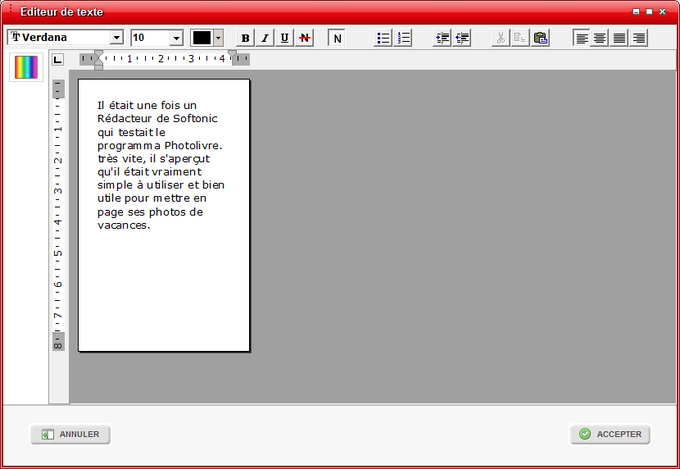680x469 pixels.
Task: Click the first indent icon
Action: [442, 38]
